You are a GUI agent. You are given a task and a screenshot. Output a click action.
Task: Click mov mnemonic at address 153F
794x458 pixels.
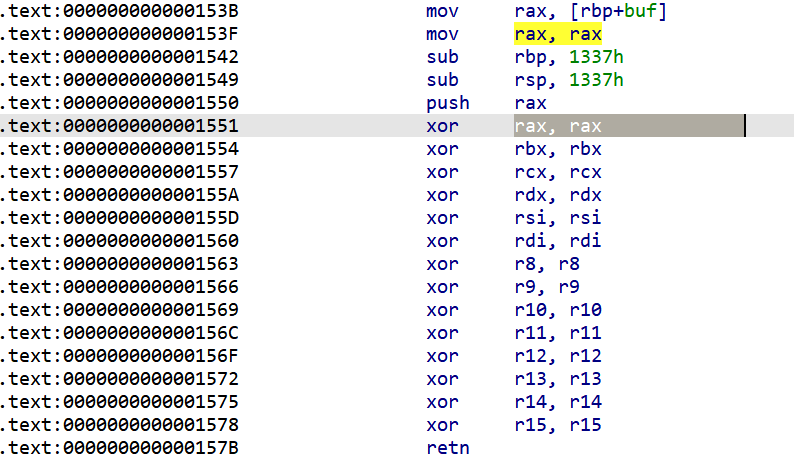pos(442,34)
